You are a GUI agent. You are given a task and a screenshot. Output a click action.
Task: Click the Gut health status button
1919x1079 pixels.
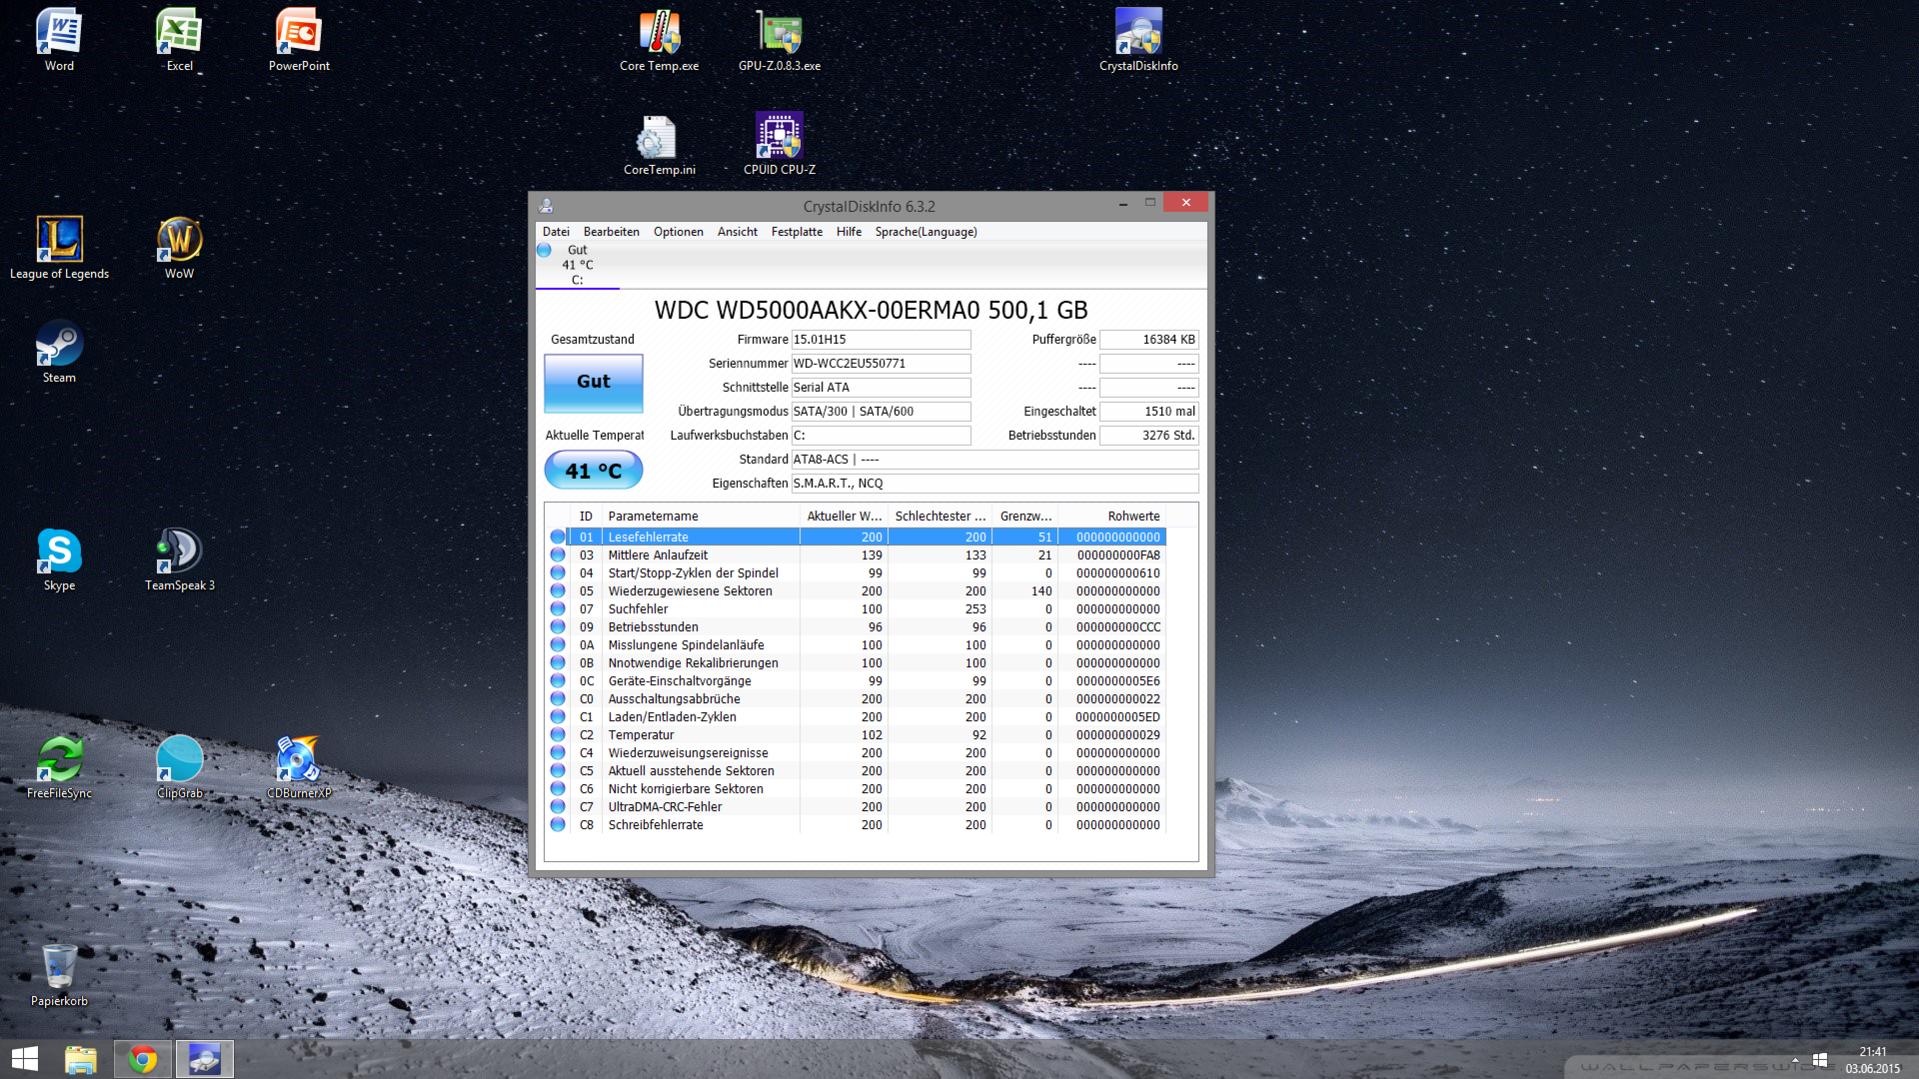593,382
